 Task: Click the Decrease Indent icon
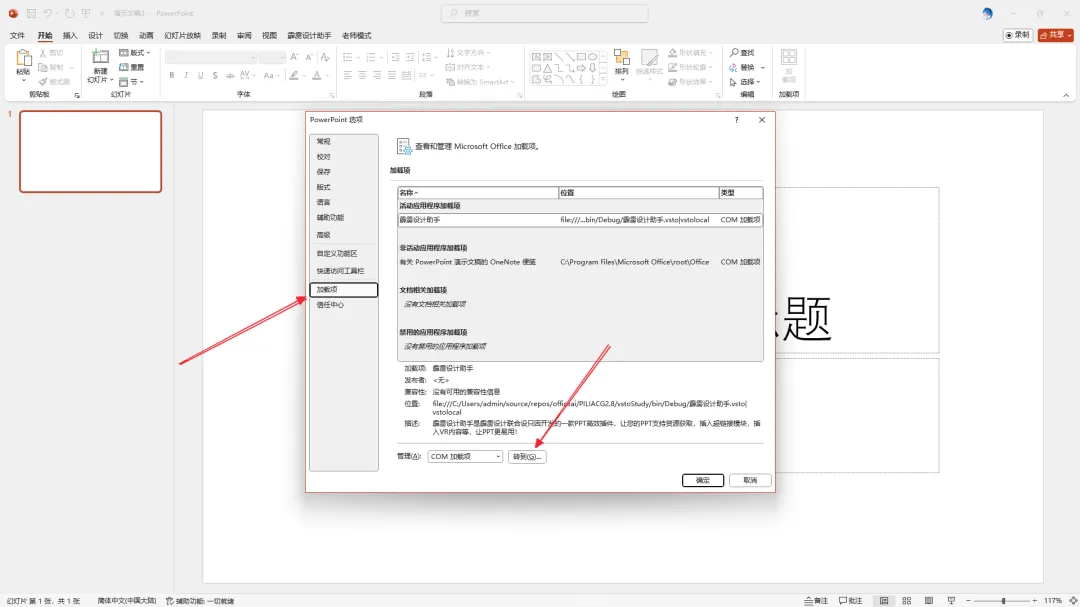395,56
